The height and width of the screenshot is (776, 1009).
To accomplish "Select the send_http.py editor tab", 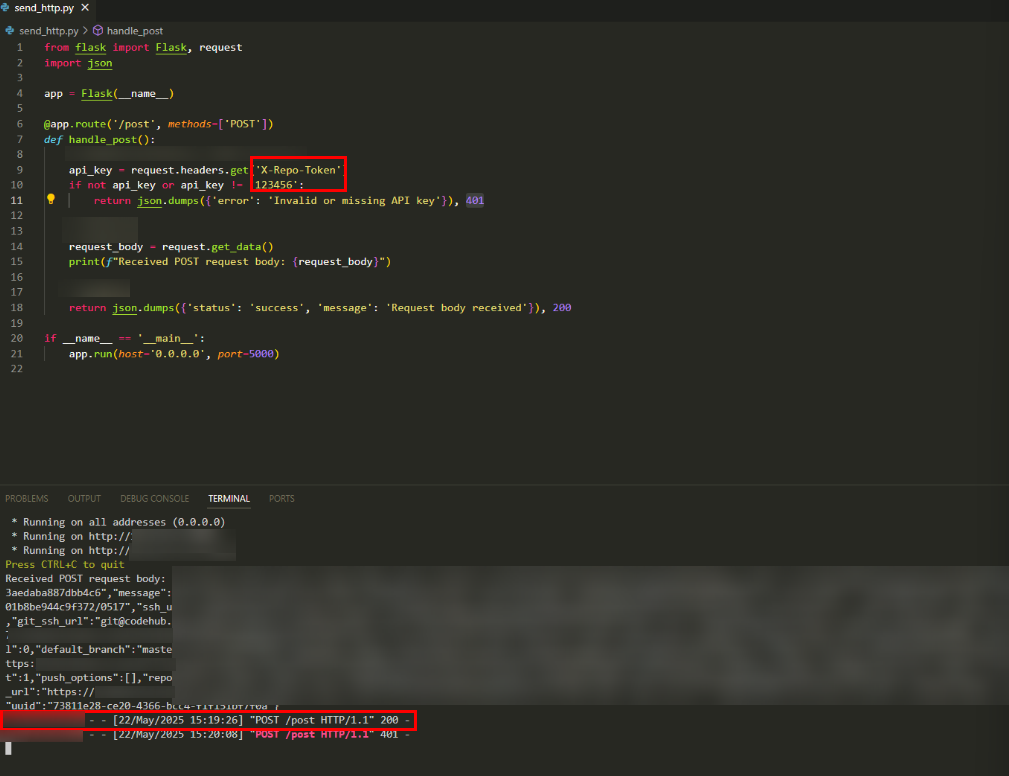I will tap(46, 8).
